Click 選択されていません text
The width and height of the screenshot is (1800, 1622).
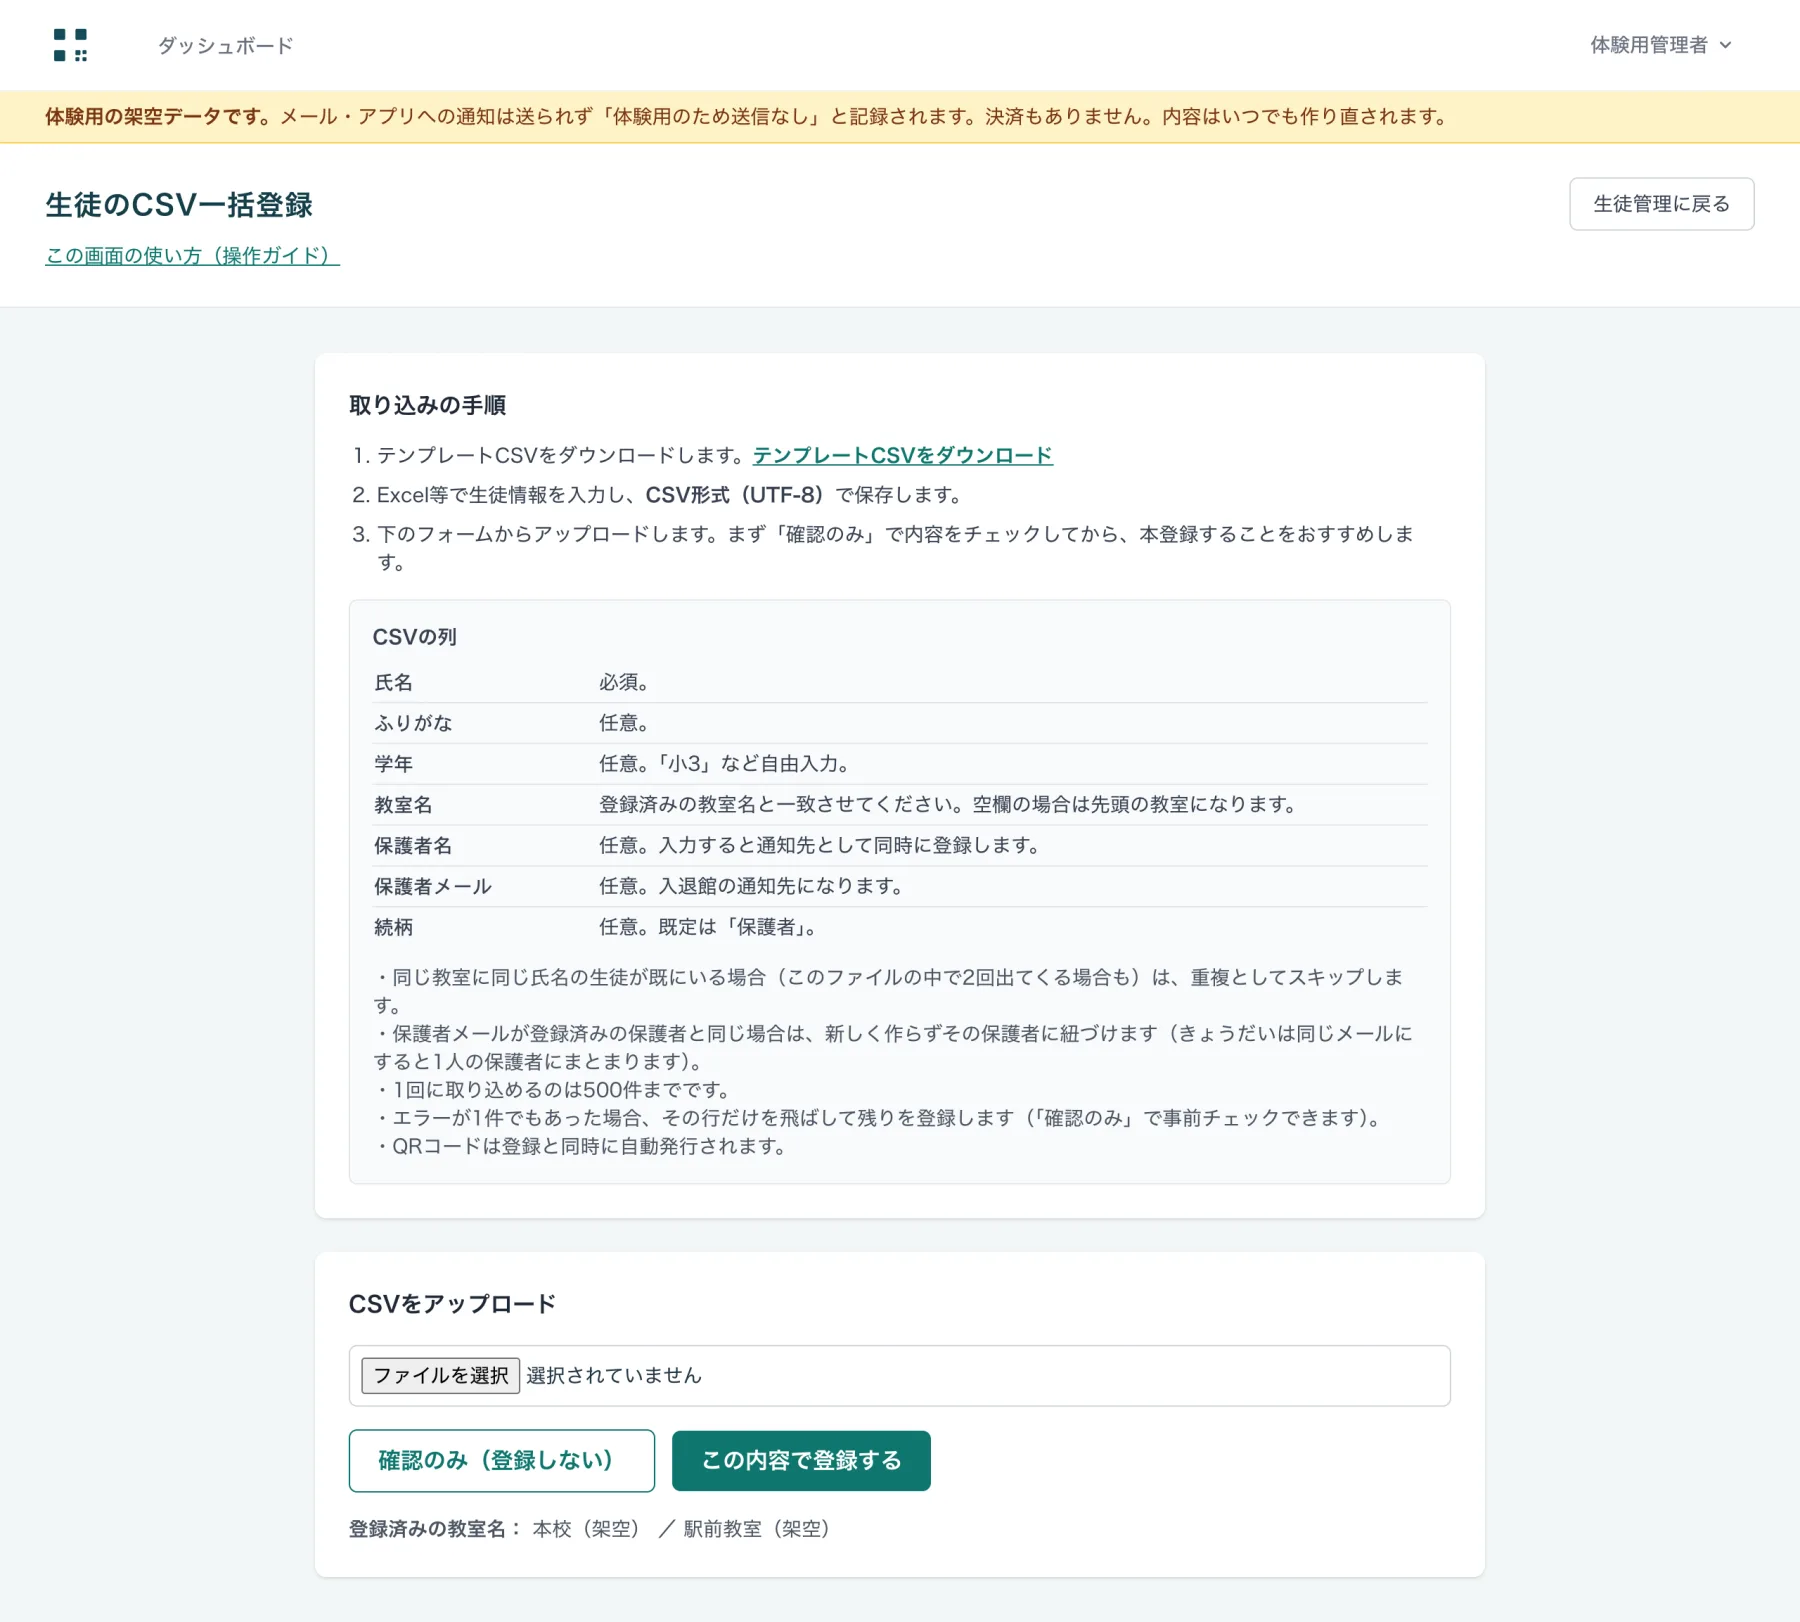(614, 1376)
